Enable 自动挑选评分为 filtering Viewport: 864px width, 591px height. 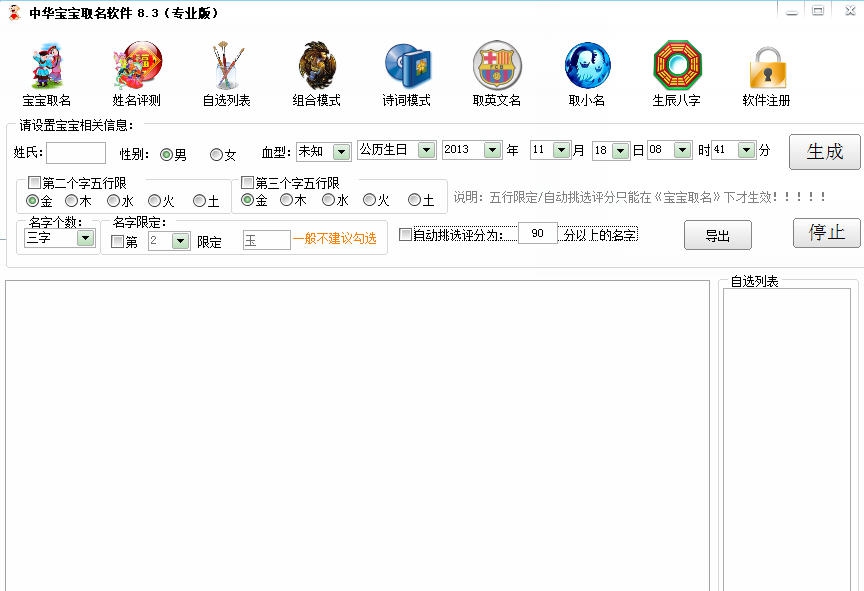click(x=404, y=234)
